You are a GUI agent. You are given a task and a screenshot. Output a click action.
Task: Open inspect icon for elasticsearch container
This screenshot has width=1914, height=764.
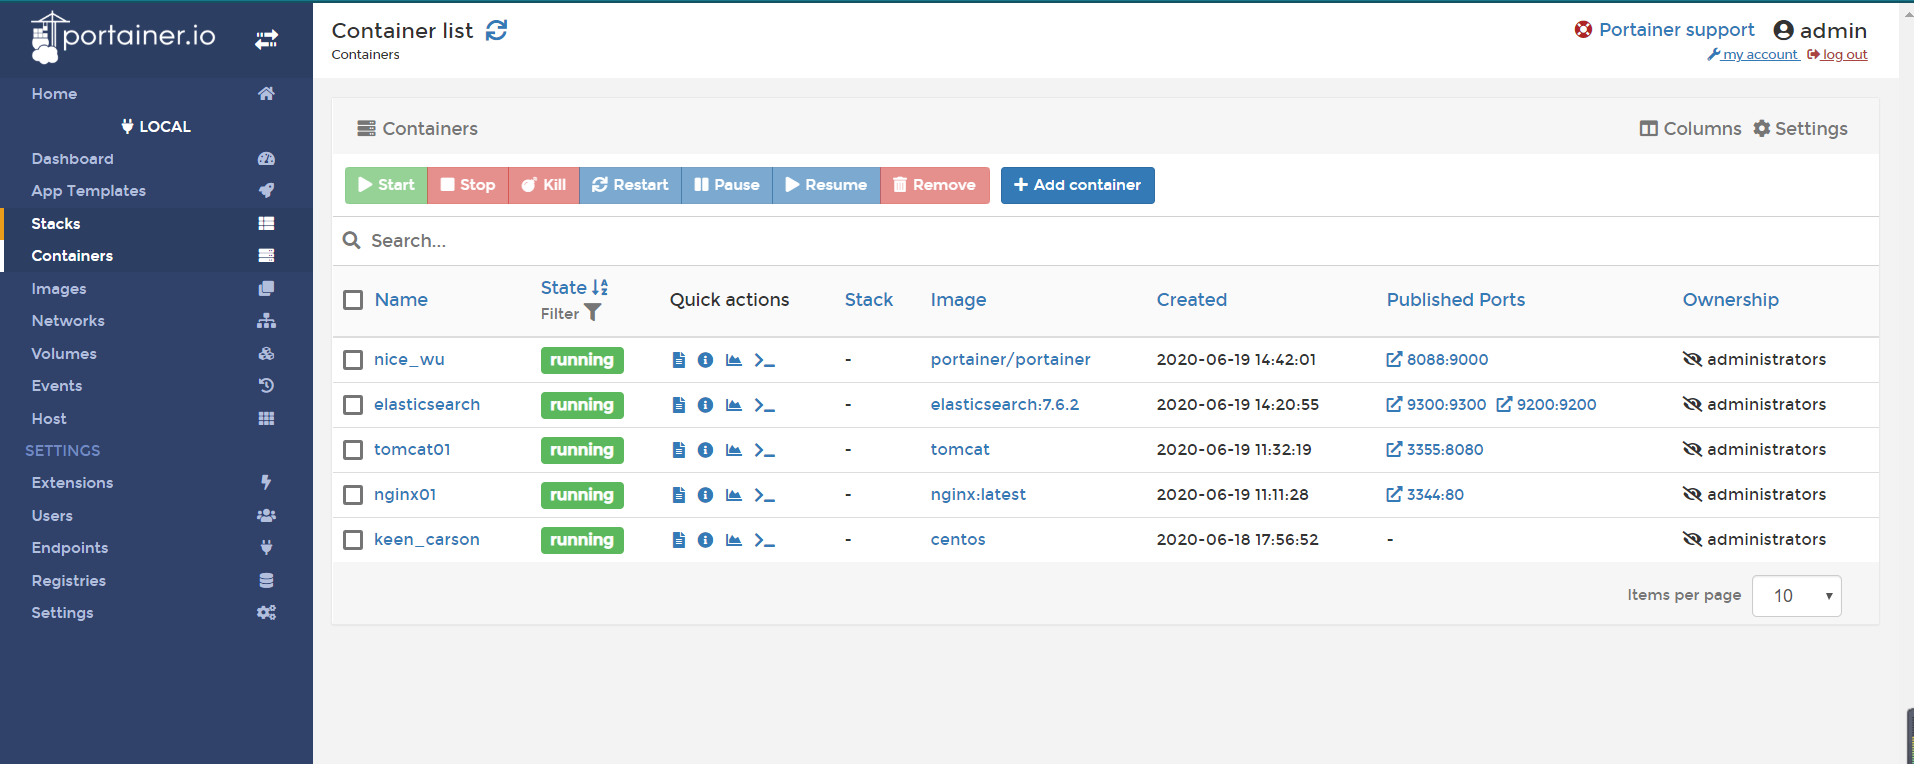click(705, 405)
